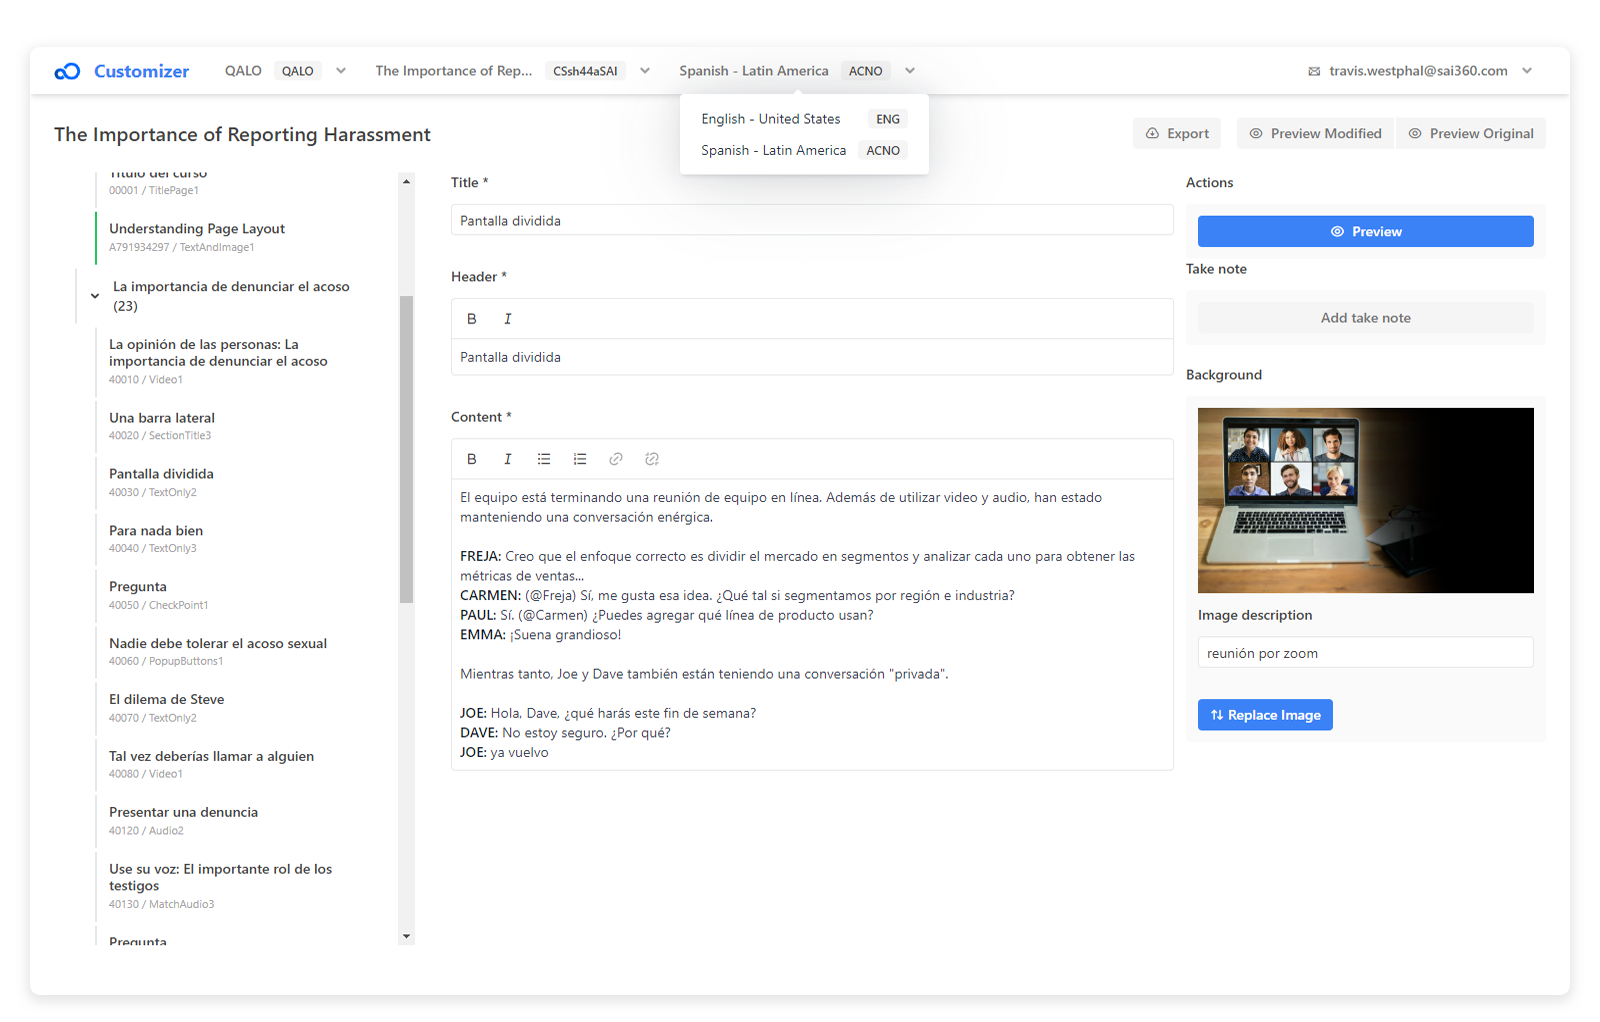This screenshot has height=1022, width=1600.
Task: Click the Customizer brand text
Action: [141, 71]
